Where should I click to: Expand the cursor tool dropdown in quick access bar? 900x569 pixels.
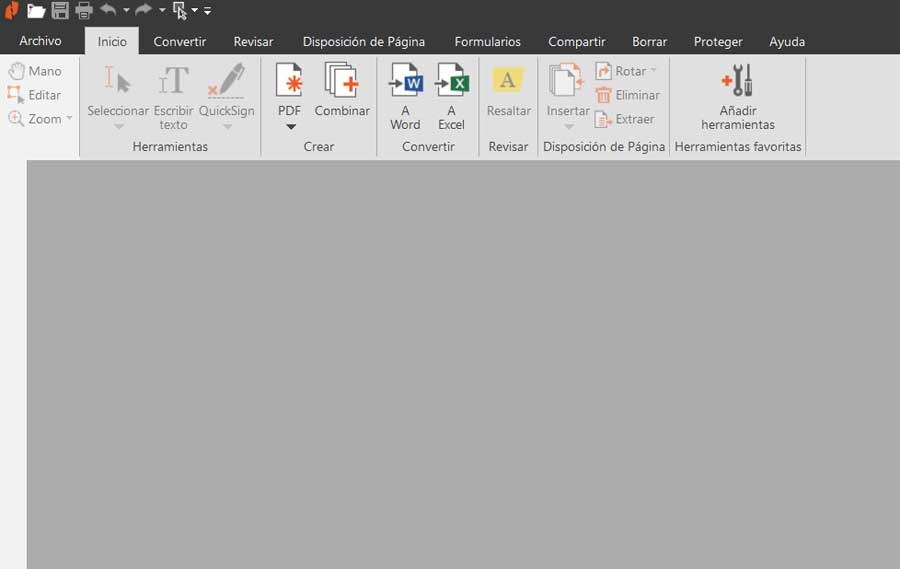pos(195,10)
